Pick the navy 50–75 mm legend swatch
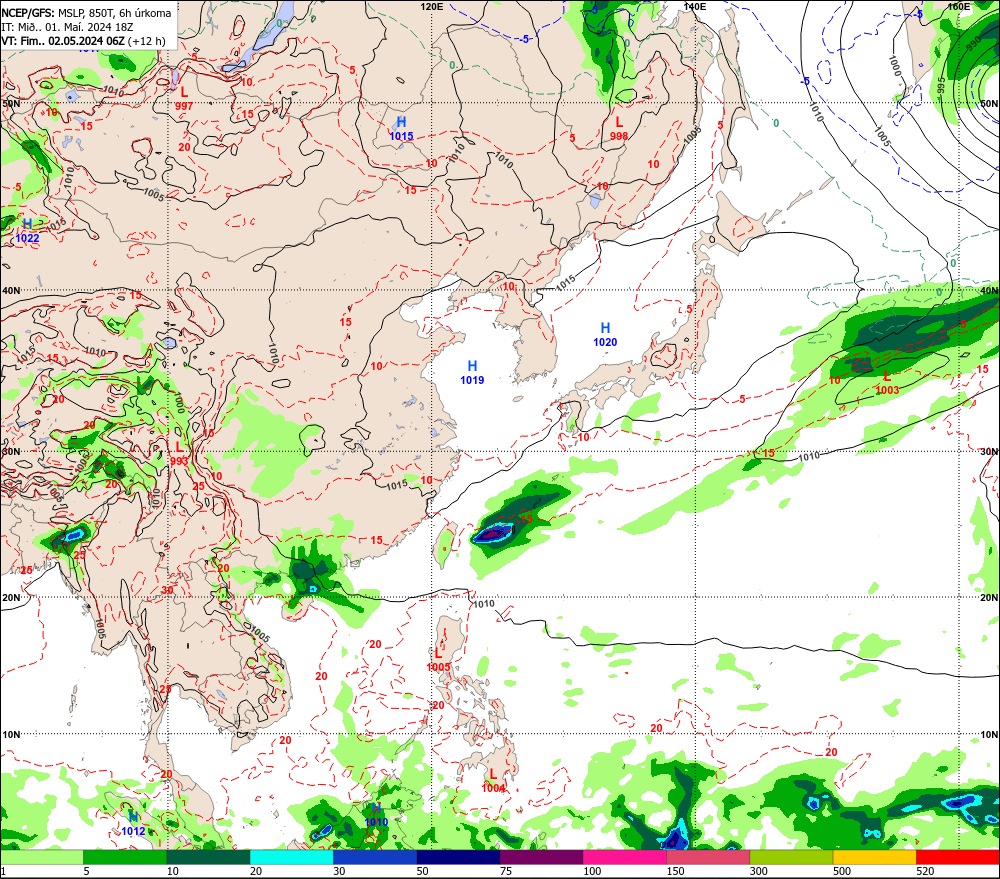The width and height of the screenshot is (1000, 879). (x=459, y=857)
